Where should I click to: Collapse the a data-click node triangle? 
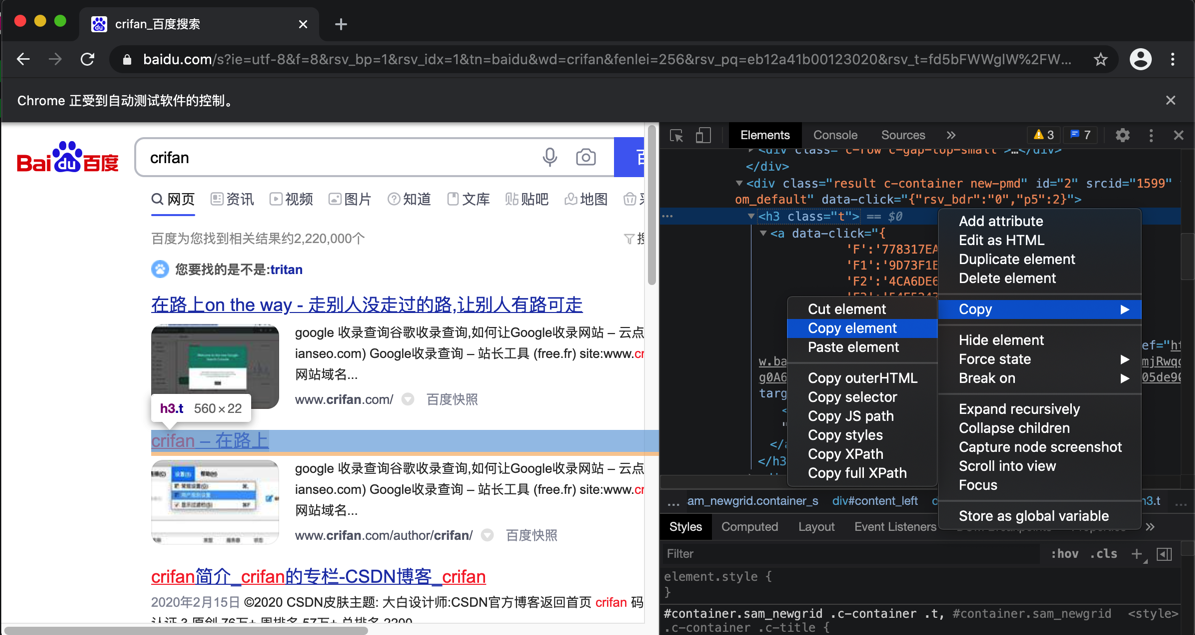point(763,233)
